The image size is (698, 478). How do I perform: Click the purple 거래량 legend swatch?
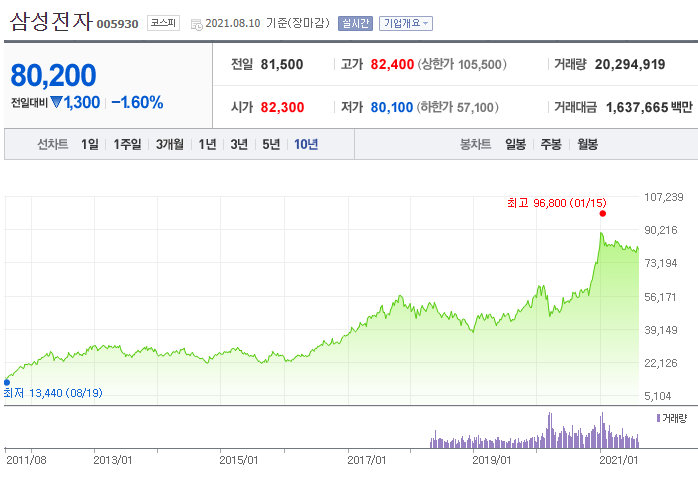(658, 418)
